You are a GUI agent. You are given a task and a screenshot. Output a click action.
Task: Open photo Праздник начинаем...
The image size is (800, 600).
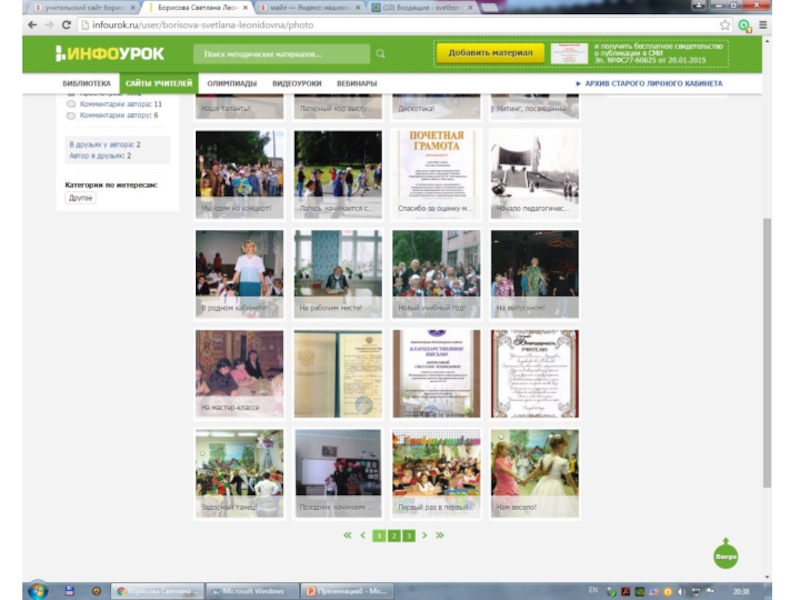pyautogui.click(x=338, y=473)
